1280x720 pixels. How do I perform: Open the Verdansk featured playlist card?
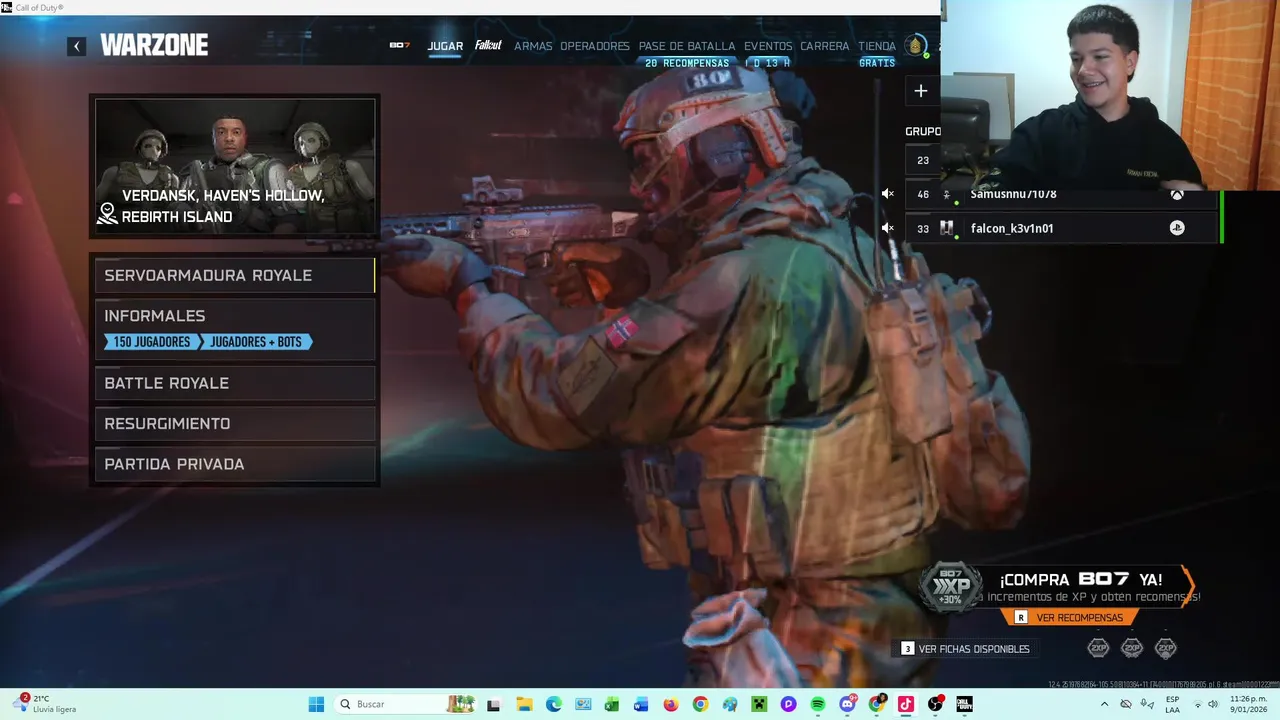pyautogui.click(x=235, y=167)
